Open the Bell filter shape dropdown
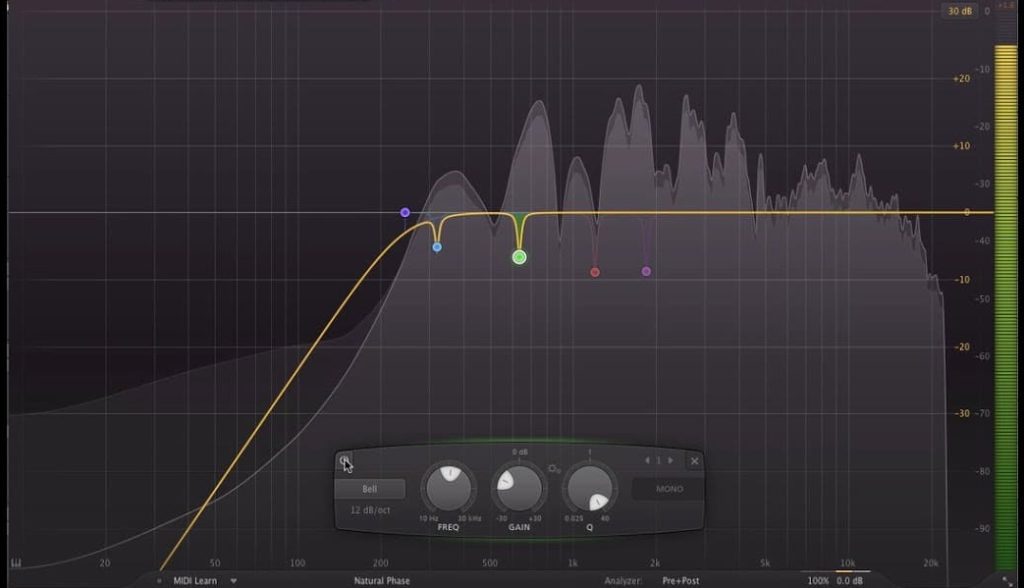Viewport: 1024px width, 588px height. tap(371, 488)
